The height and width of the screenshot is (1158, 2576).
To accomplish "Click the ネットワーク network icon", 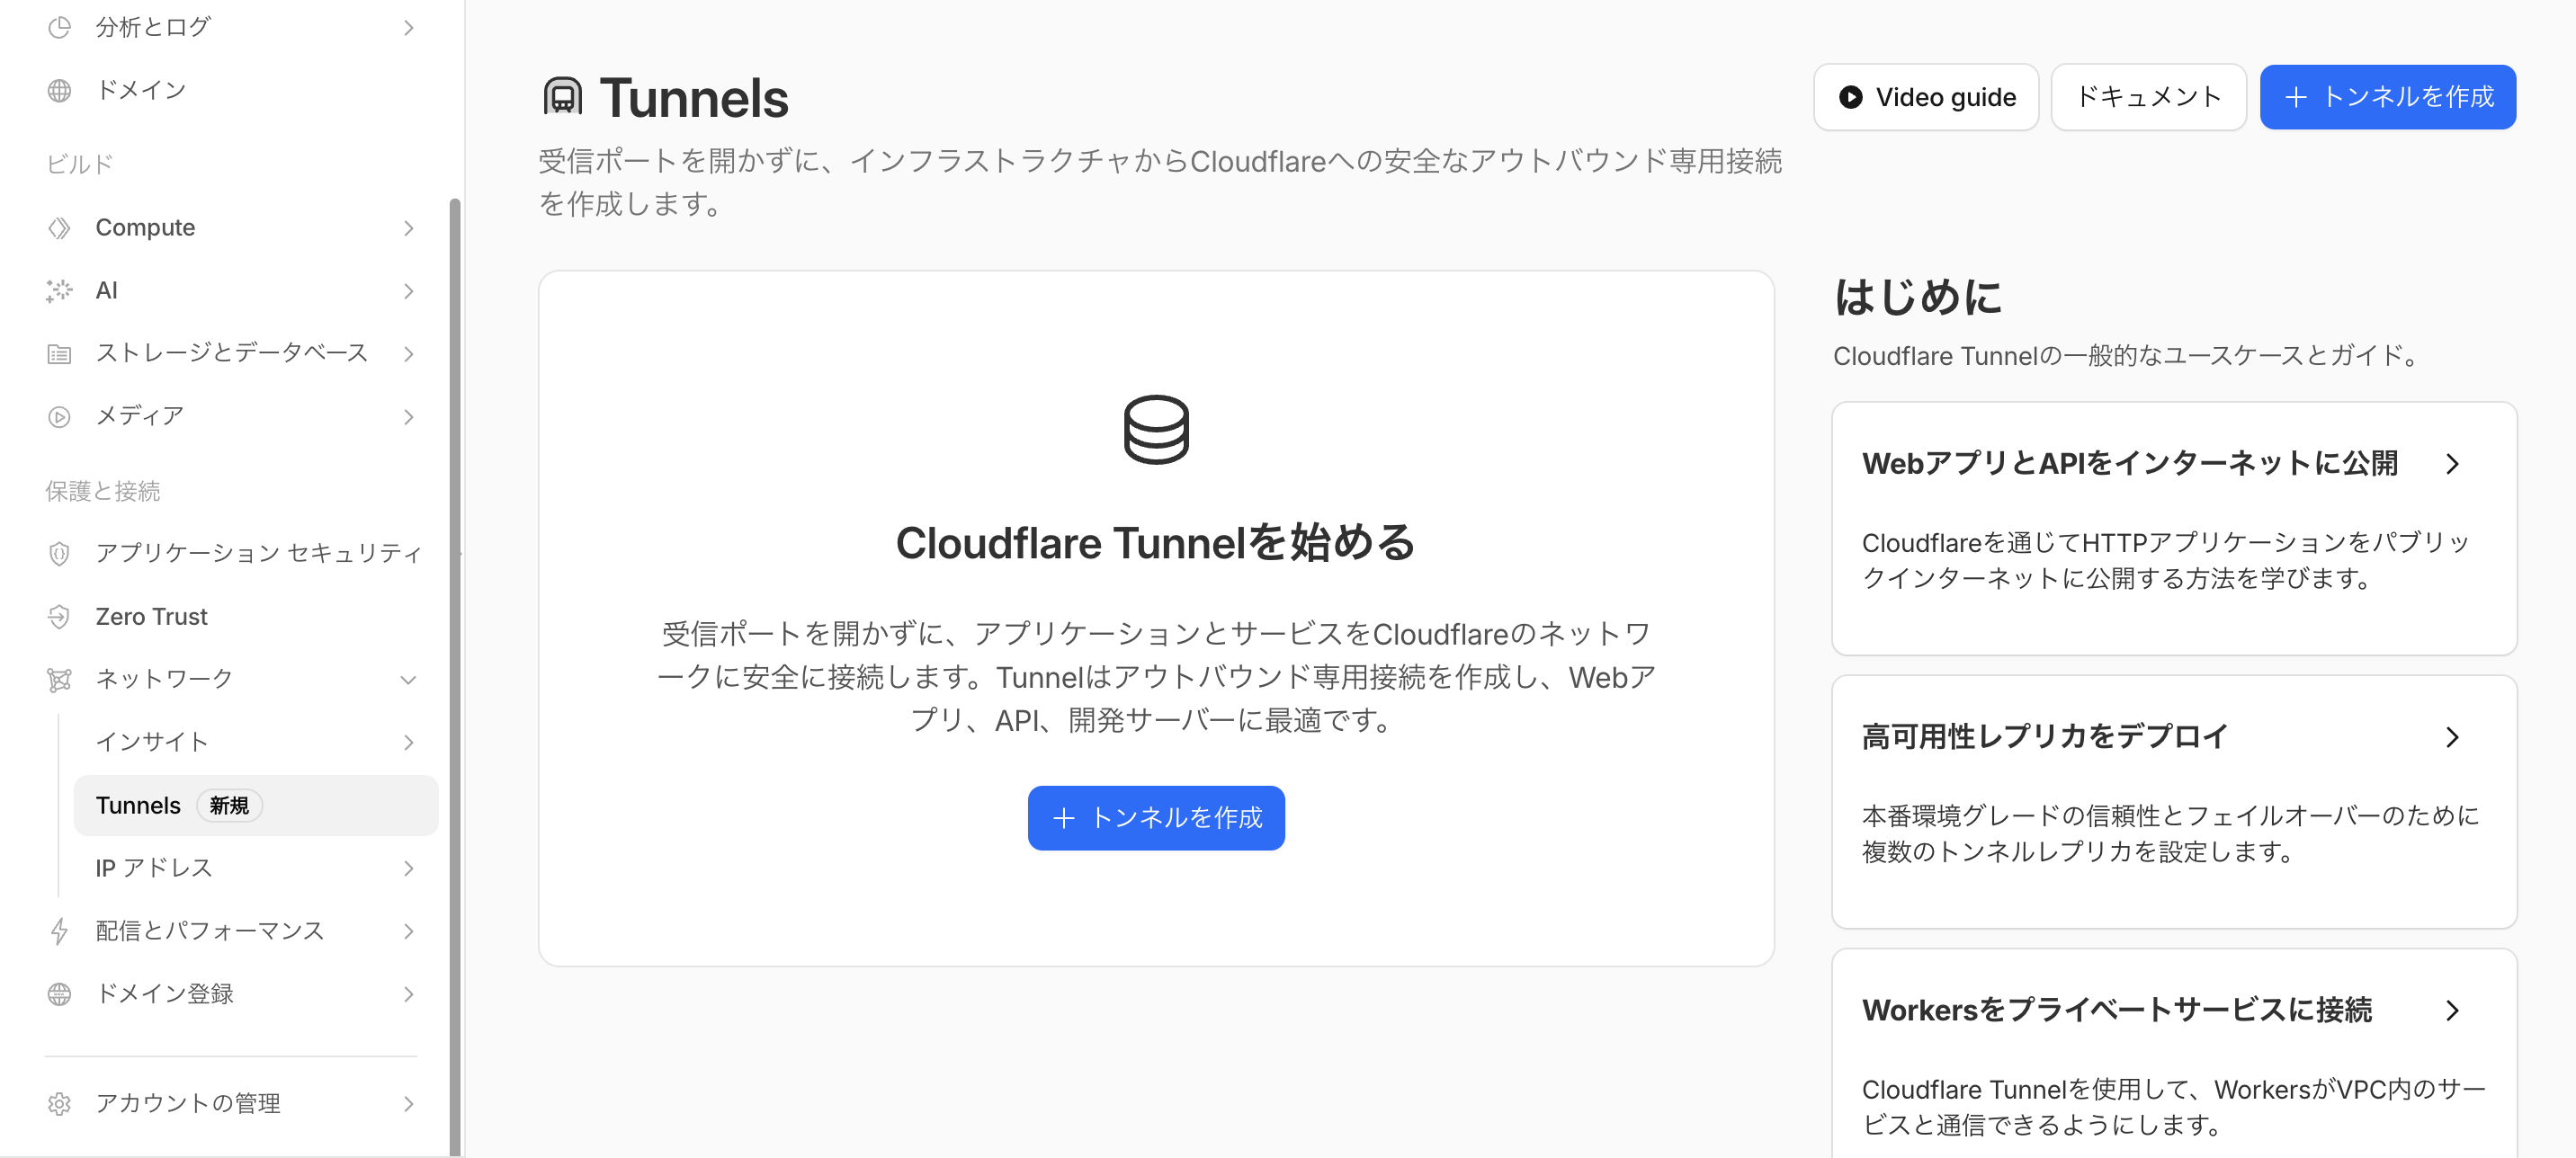I will pos(59,680).
